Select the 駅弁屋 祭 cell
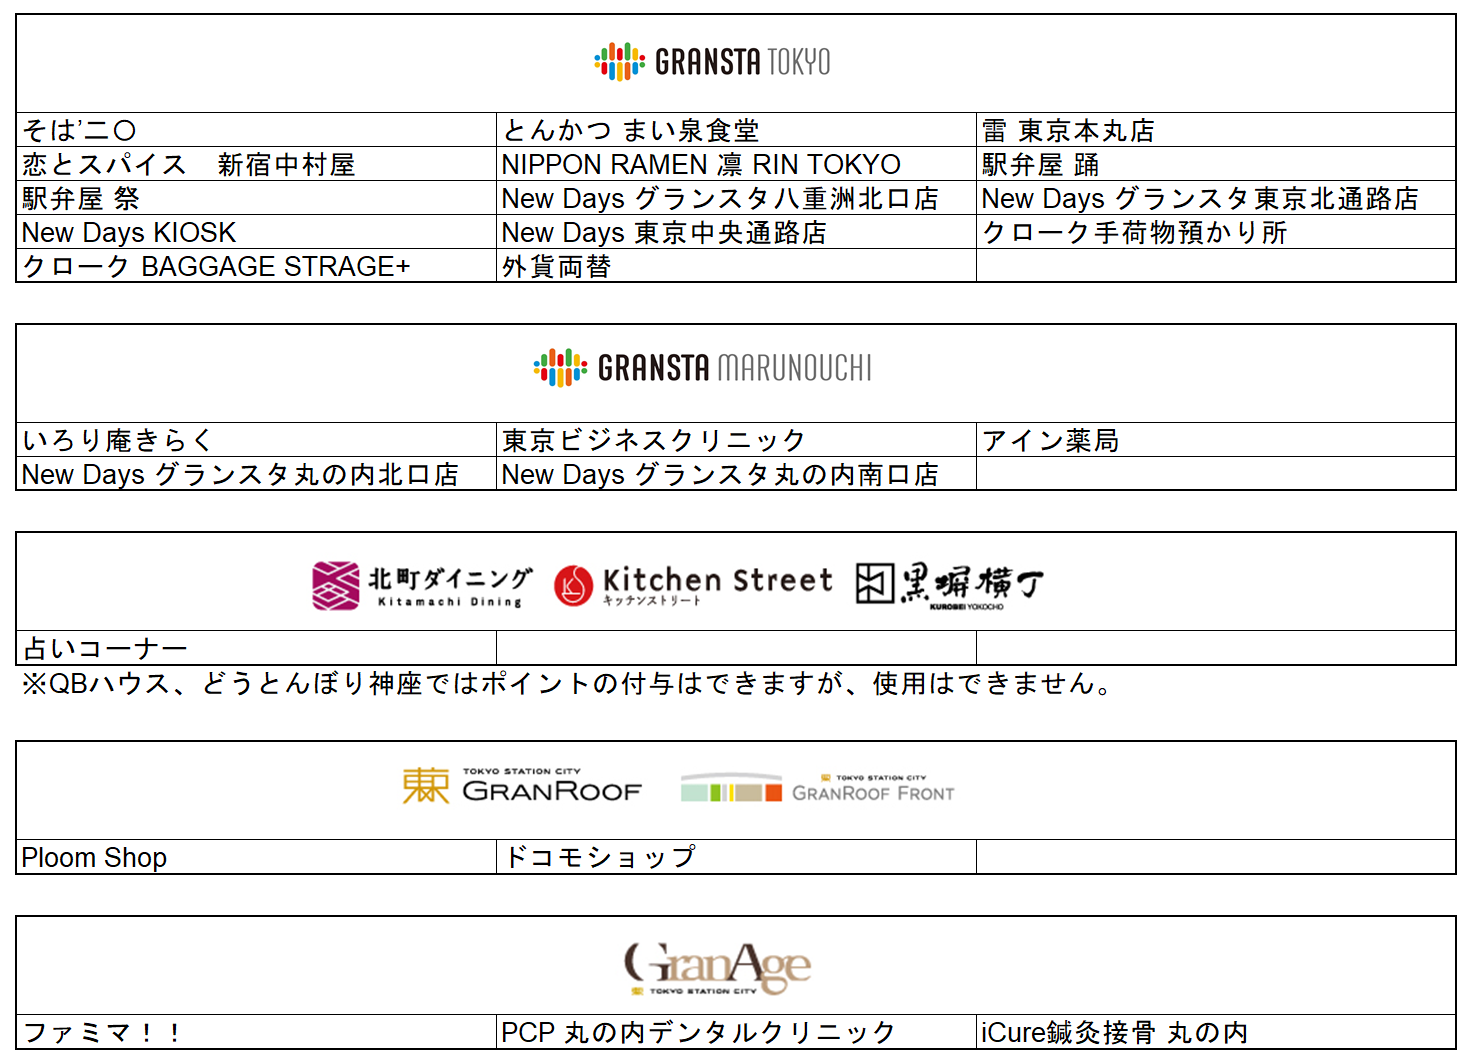The width and height of the screenshot is (1473, 1064). coord(256,198)
